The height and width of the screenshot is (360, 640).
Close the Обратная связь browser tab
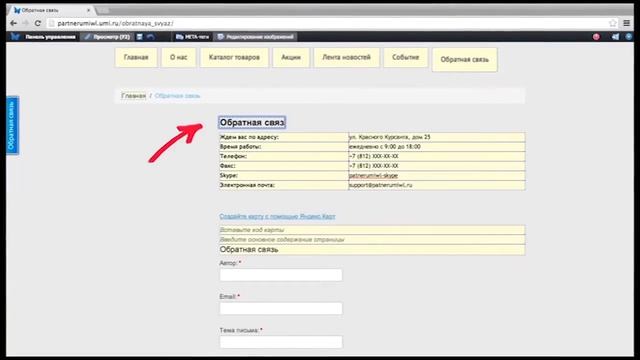(x=89, y=10)
